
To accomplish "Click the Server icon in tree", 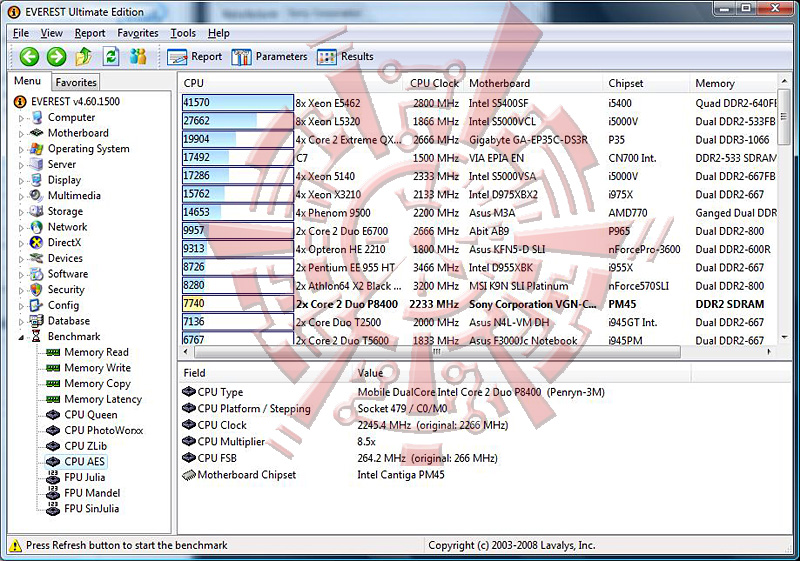I will coord(37,164).
